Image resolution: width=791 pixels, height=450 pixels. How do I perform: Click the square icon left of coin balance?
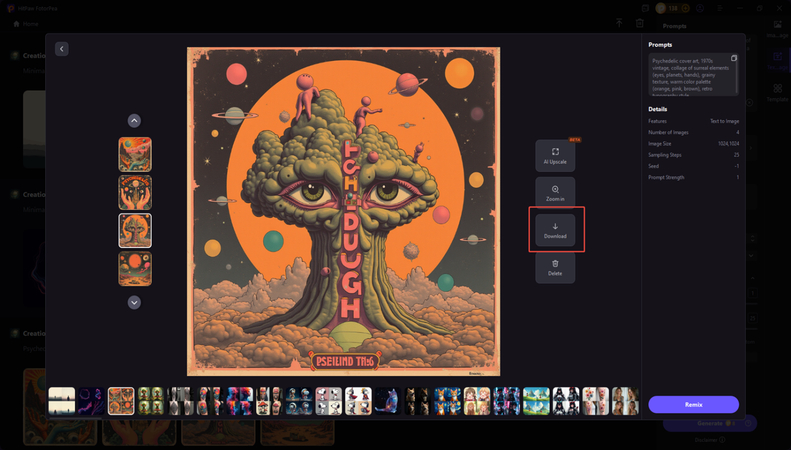point(645,8)
